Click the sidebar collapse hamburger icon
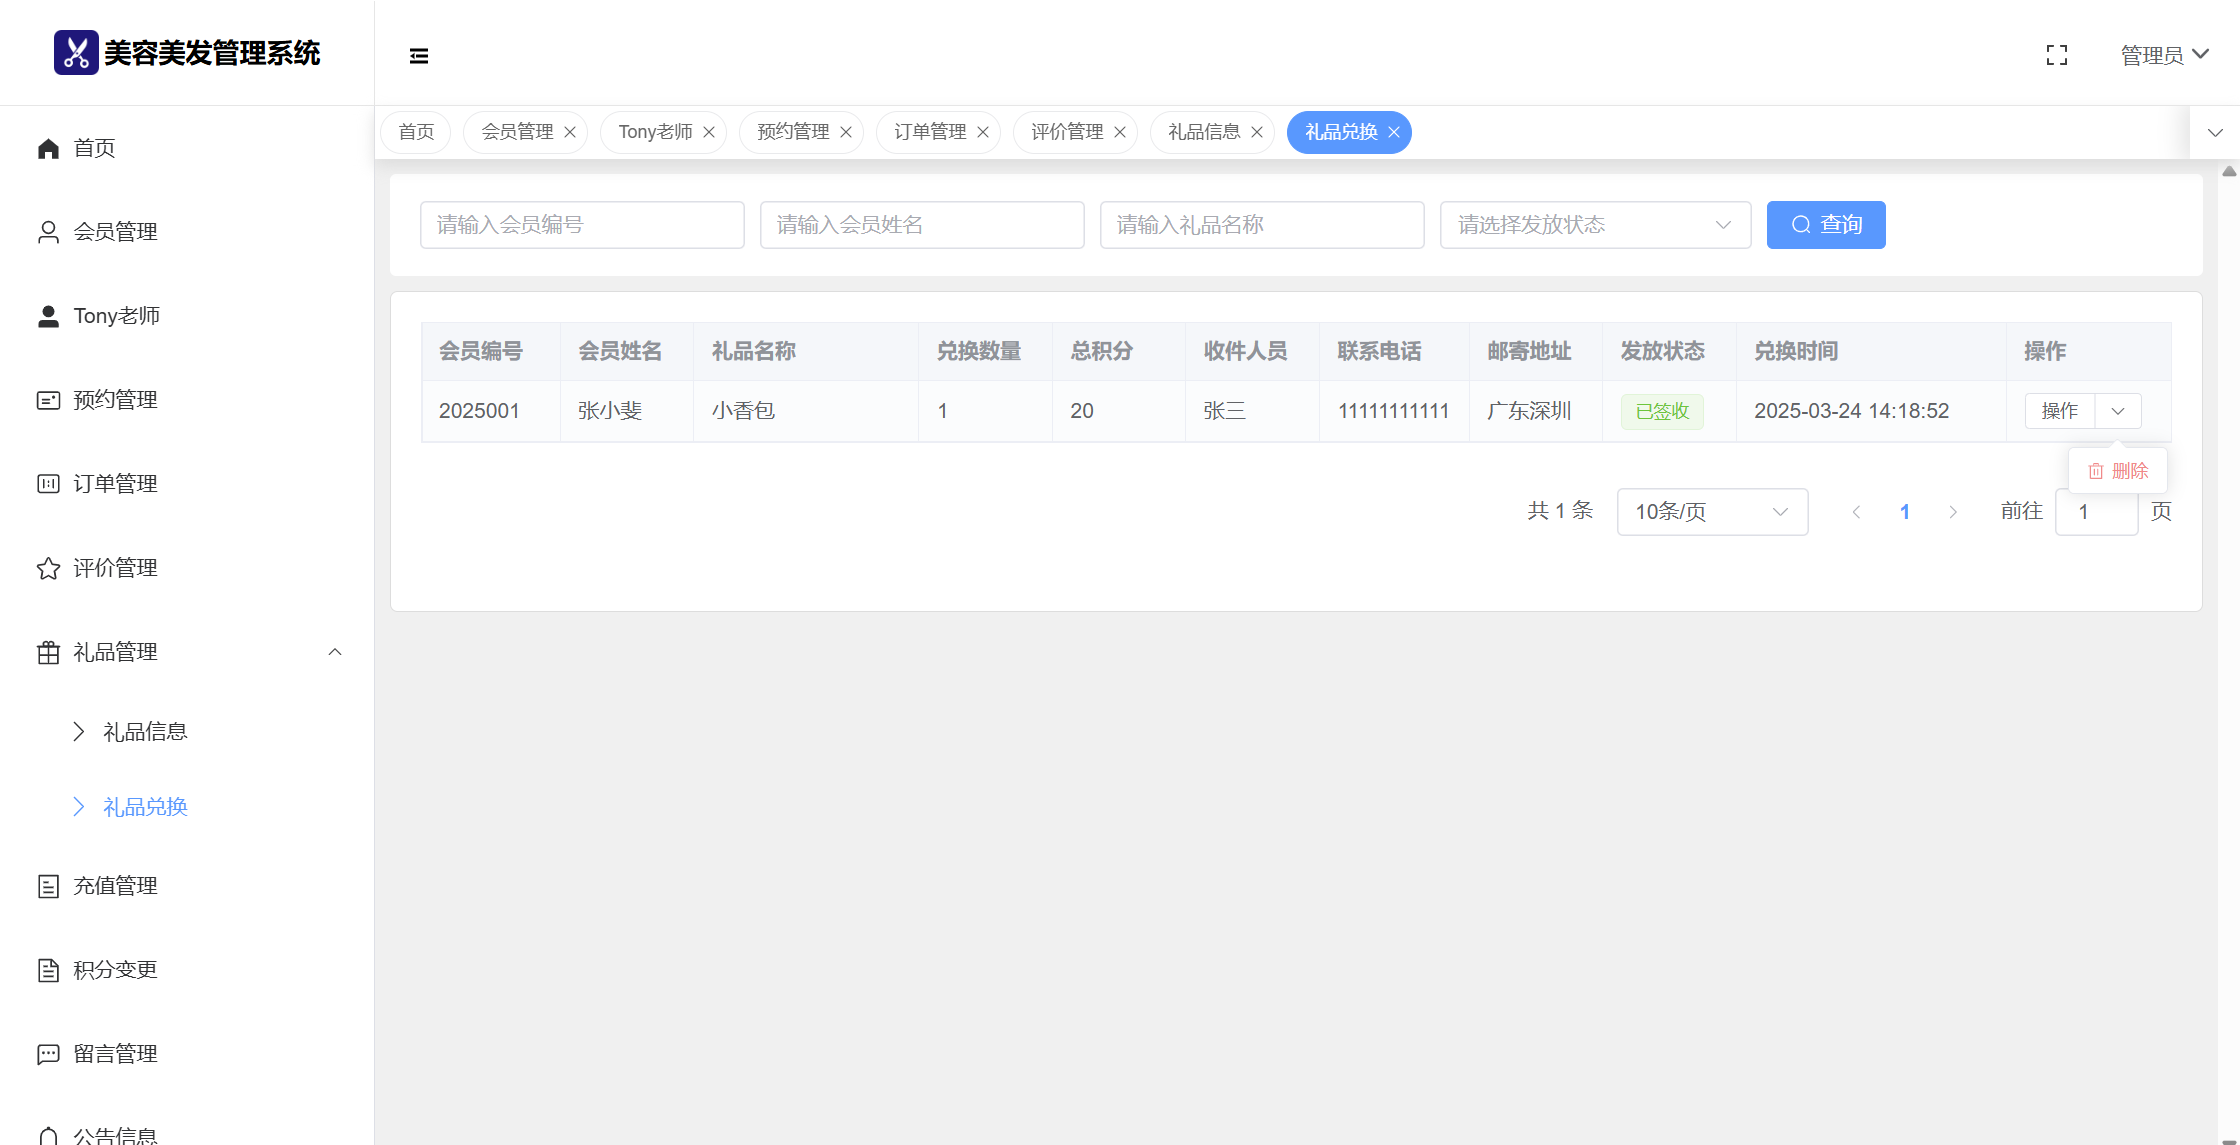Viewport: 2240px width, 1145px height. [x=419, y=56]
